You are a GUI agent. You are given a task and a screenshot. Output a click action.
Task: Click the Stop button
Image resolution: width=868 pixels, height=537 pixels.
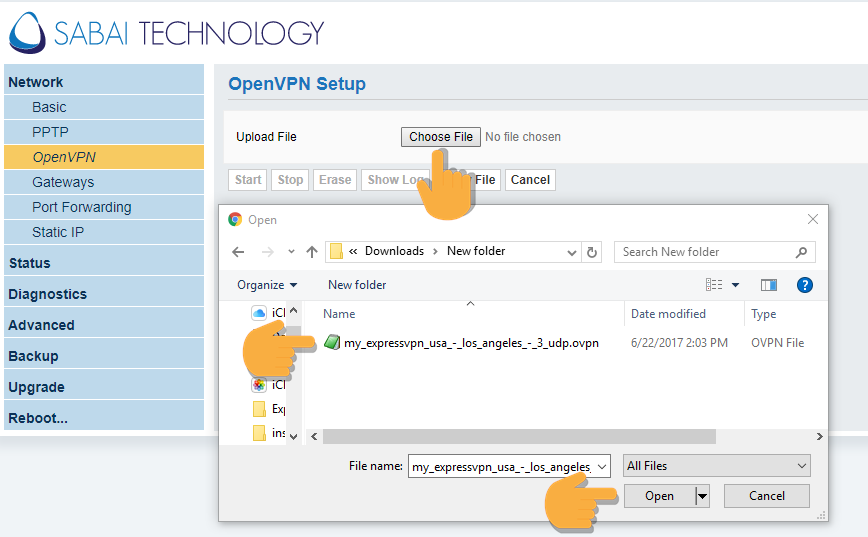(290, 180)
